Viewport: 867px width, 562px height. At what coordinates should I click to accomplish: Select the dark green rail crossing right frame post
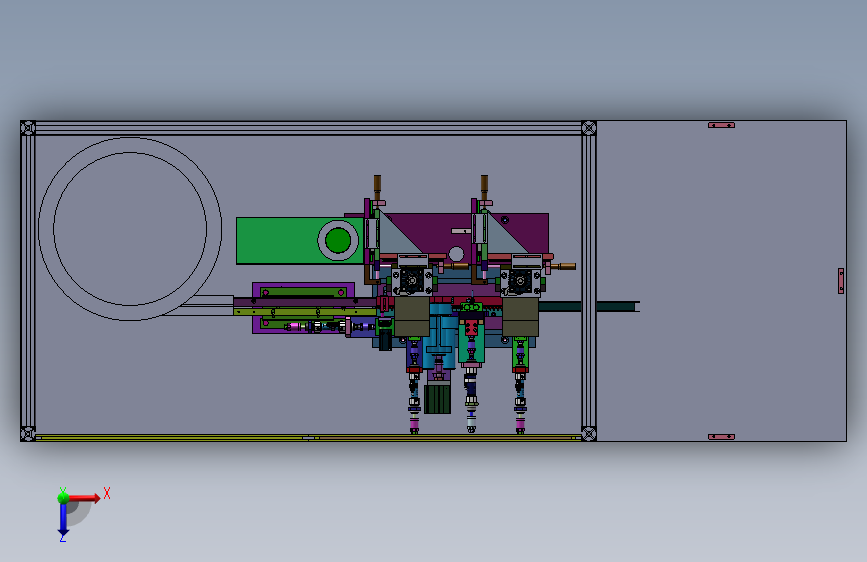tap(589, 306)
